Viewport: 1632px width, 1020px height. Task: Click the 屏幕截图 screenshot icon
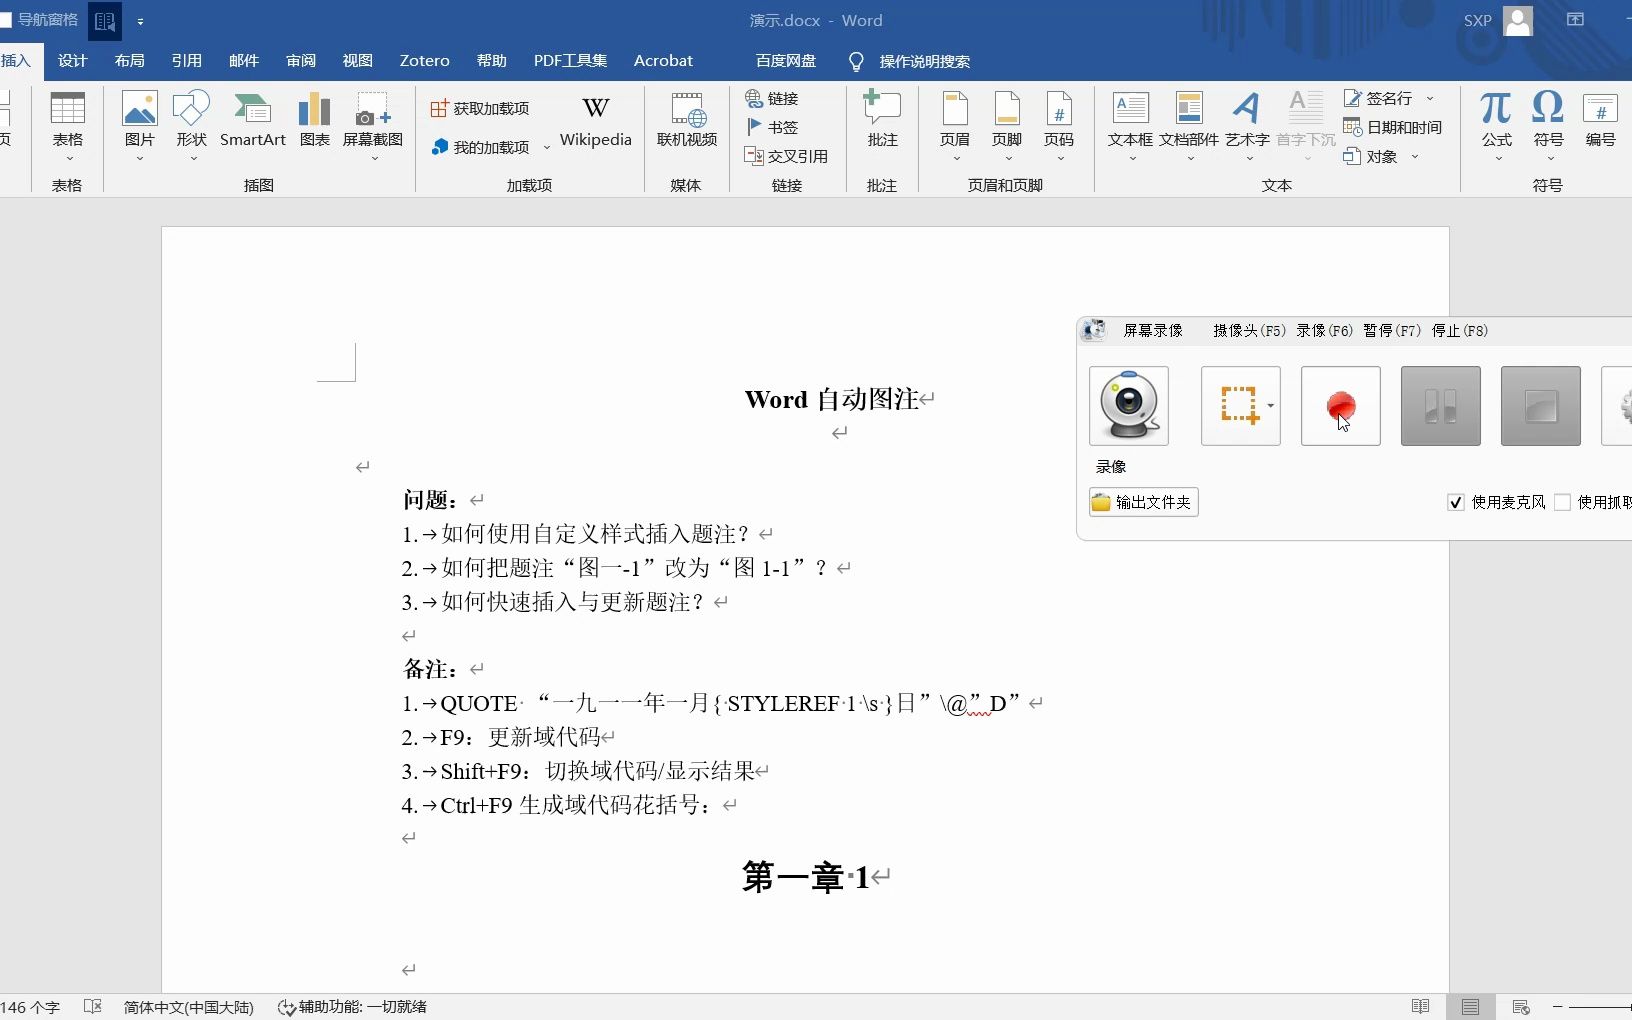[373, 108]
